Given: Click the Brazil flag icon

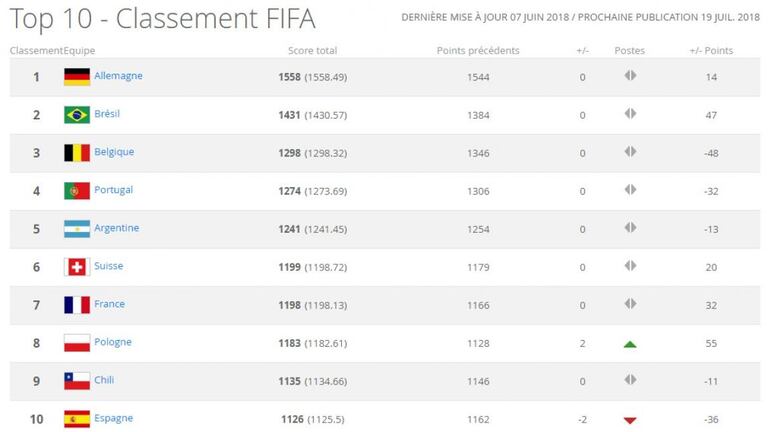Looking at the screenshot, I should [x=77, y=115].
